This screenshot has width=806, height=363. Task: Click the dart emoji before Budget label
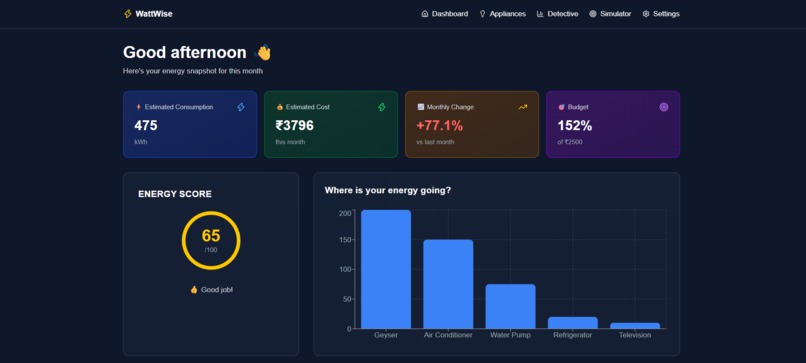pos(562,107)
